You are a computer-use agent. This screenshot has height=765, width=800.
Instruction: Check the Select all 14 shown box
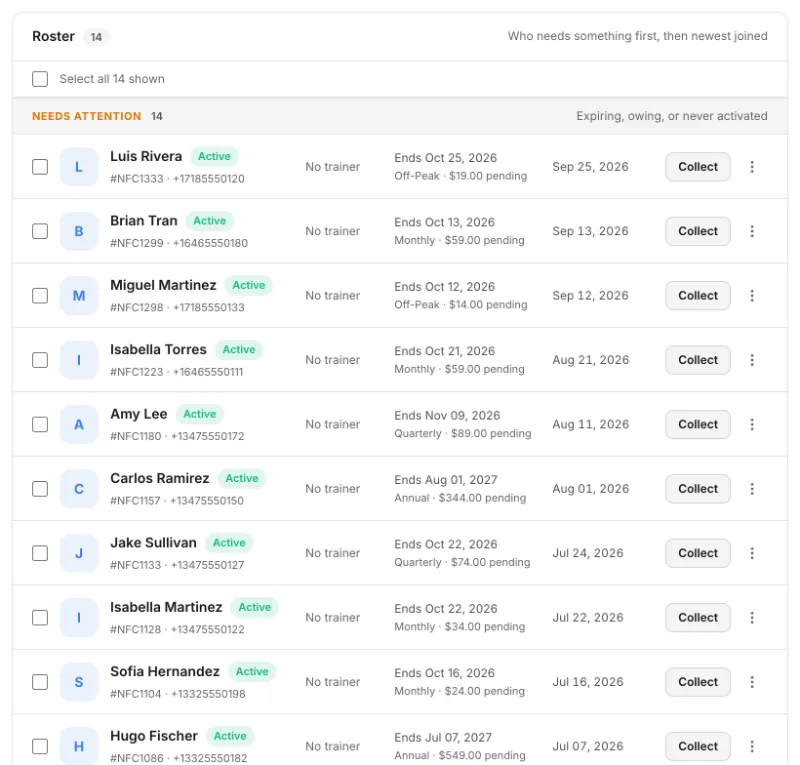click(x=40, y=79)
